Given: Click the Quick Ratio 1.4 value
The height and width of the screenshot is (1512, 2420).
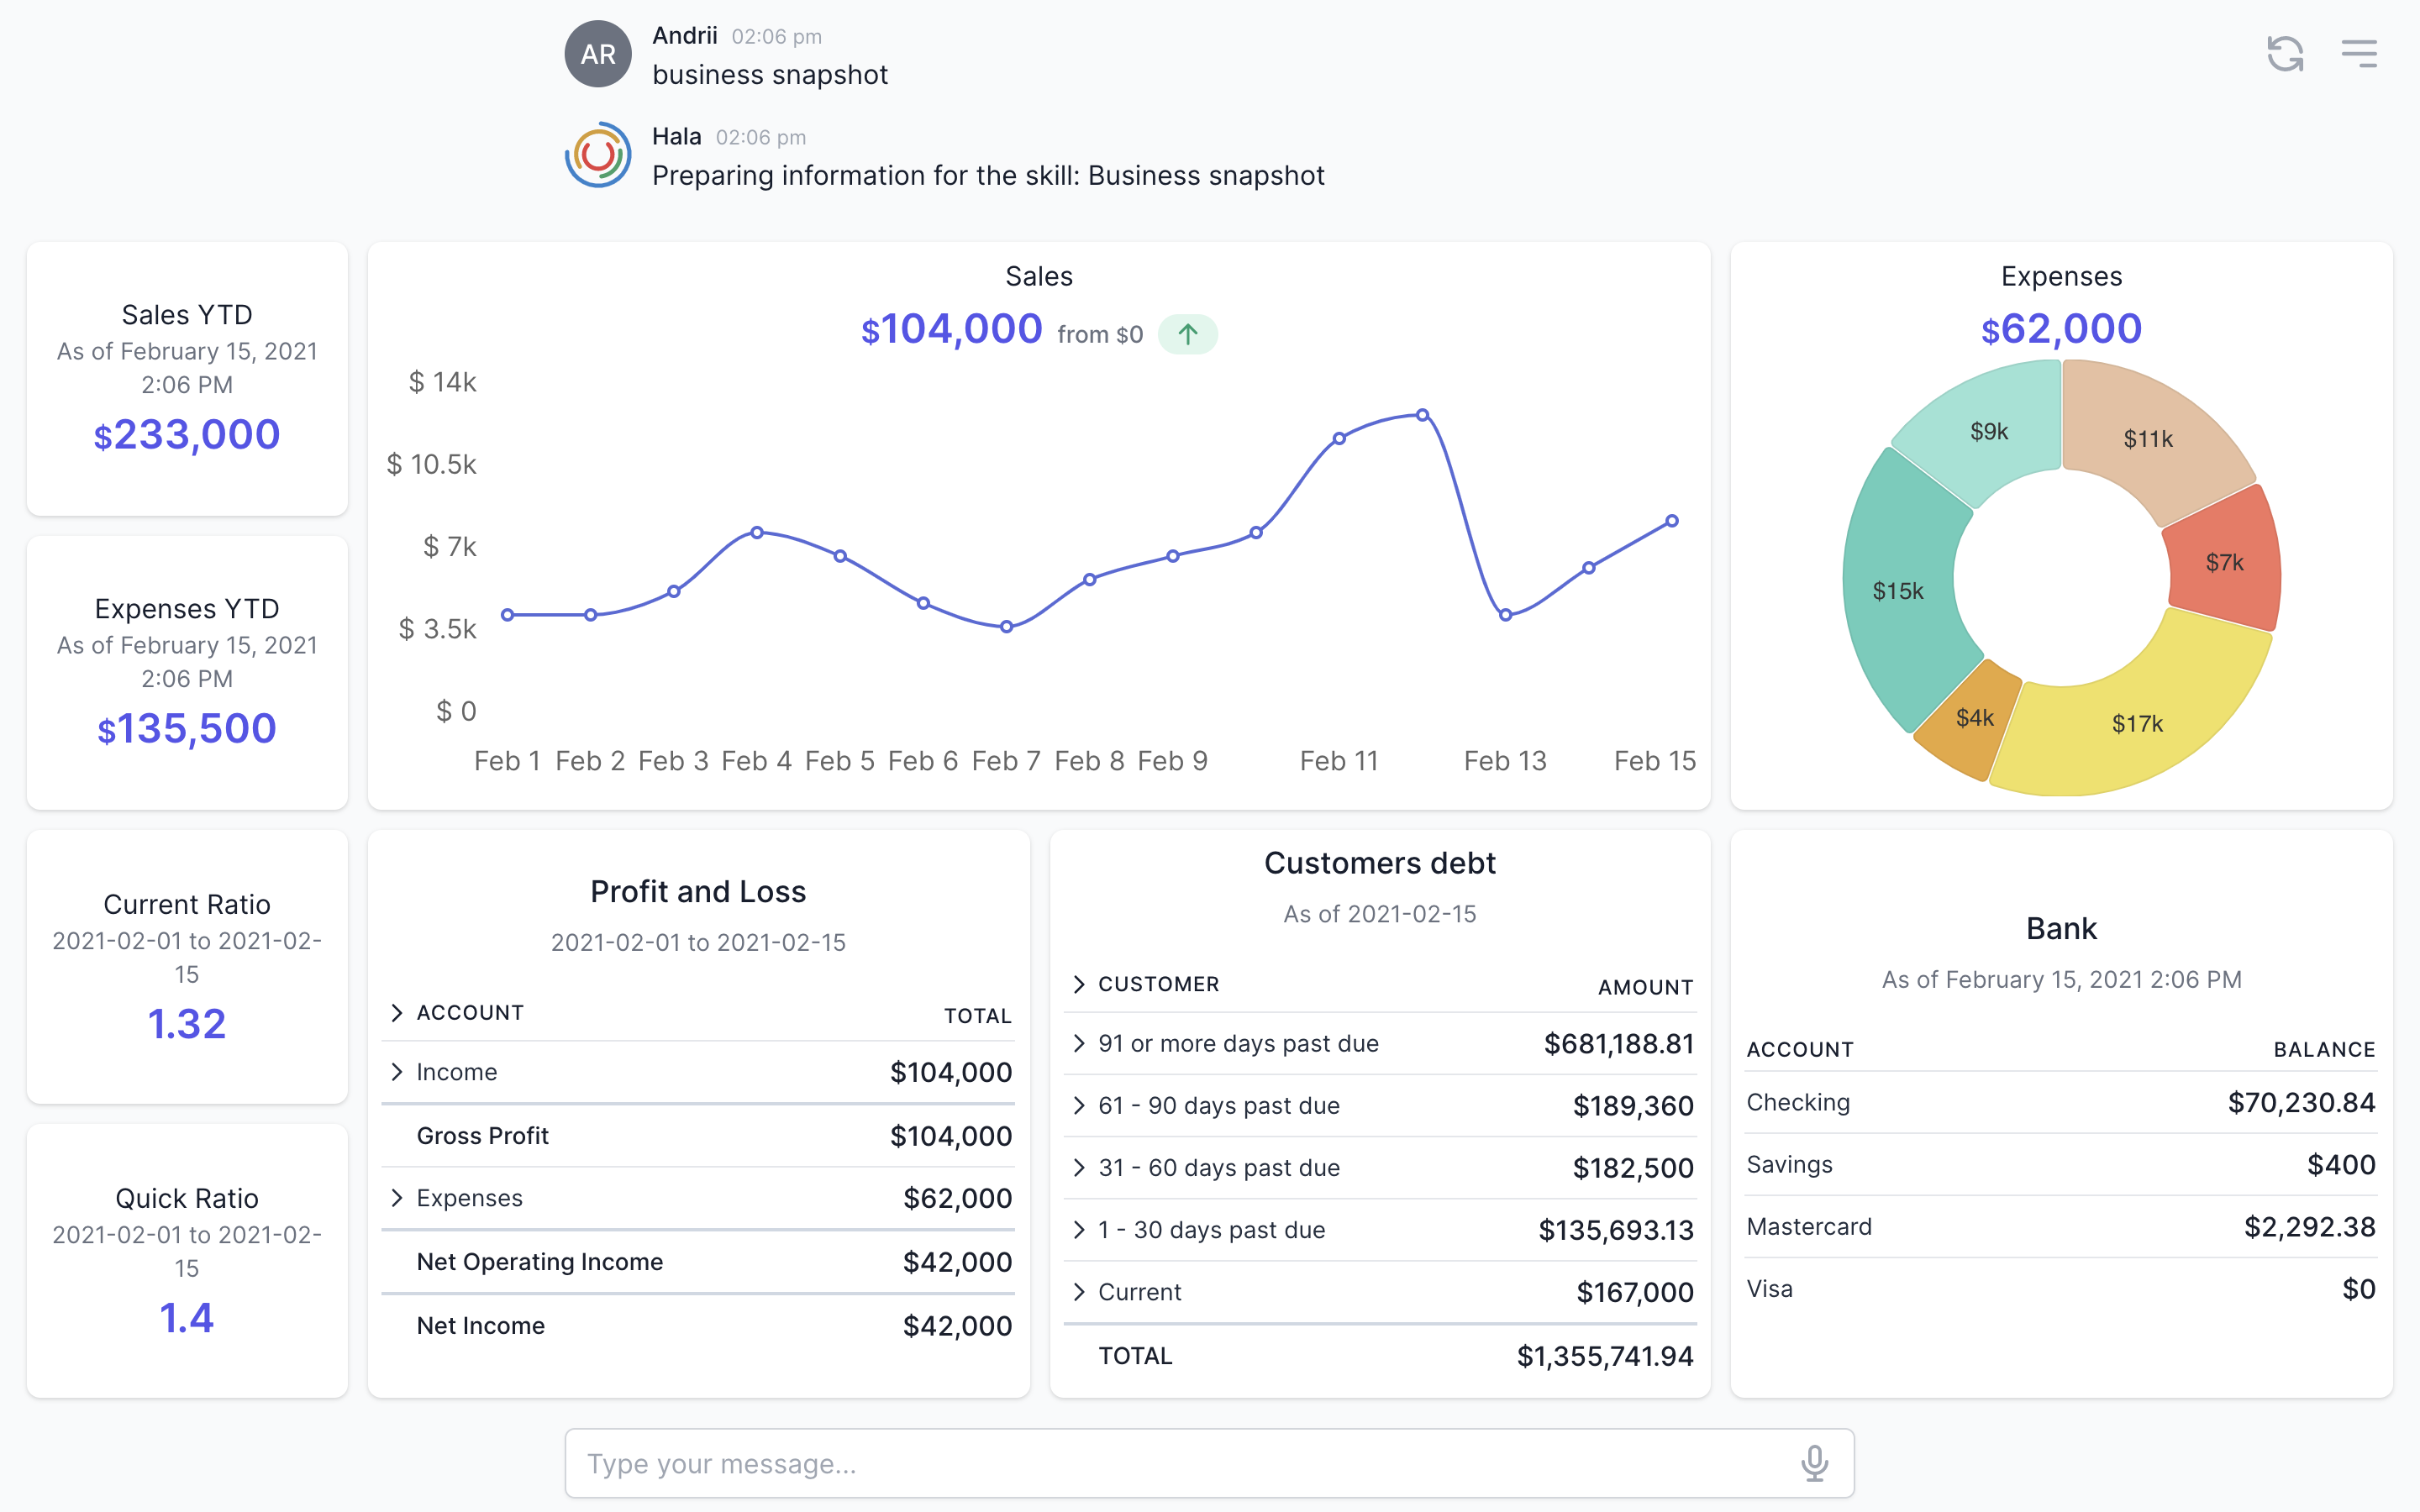Looking at the screenshot, I should 187,1318.
